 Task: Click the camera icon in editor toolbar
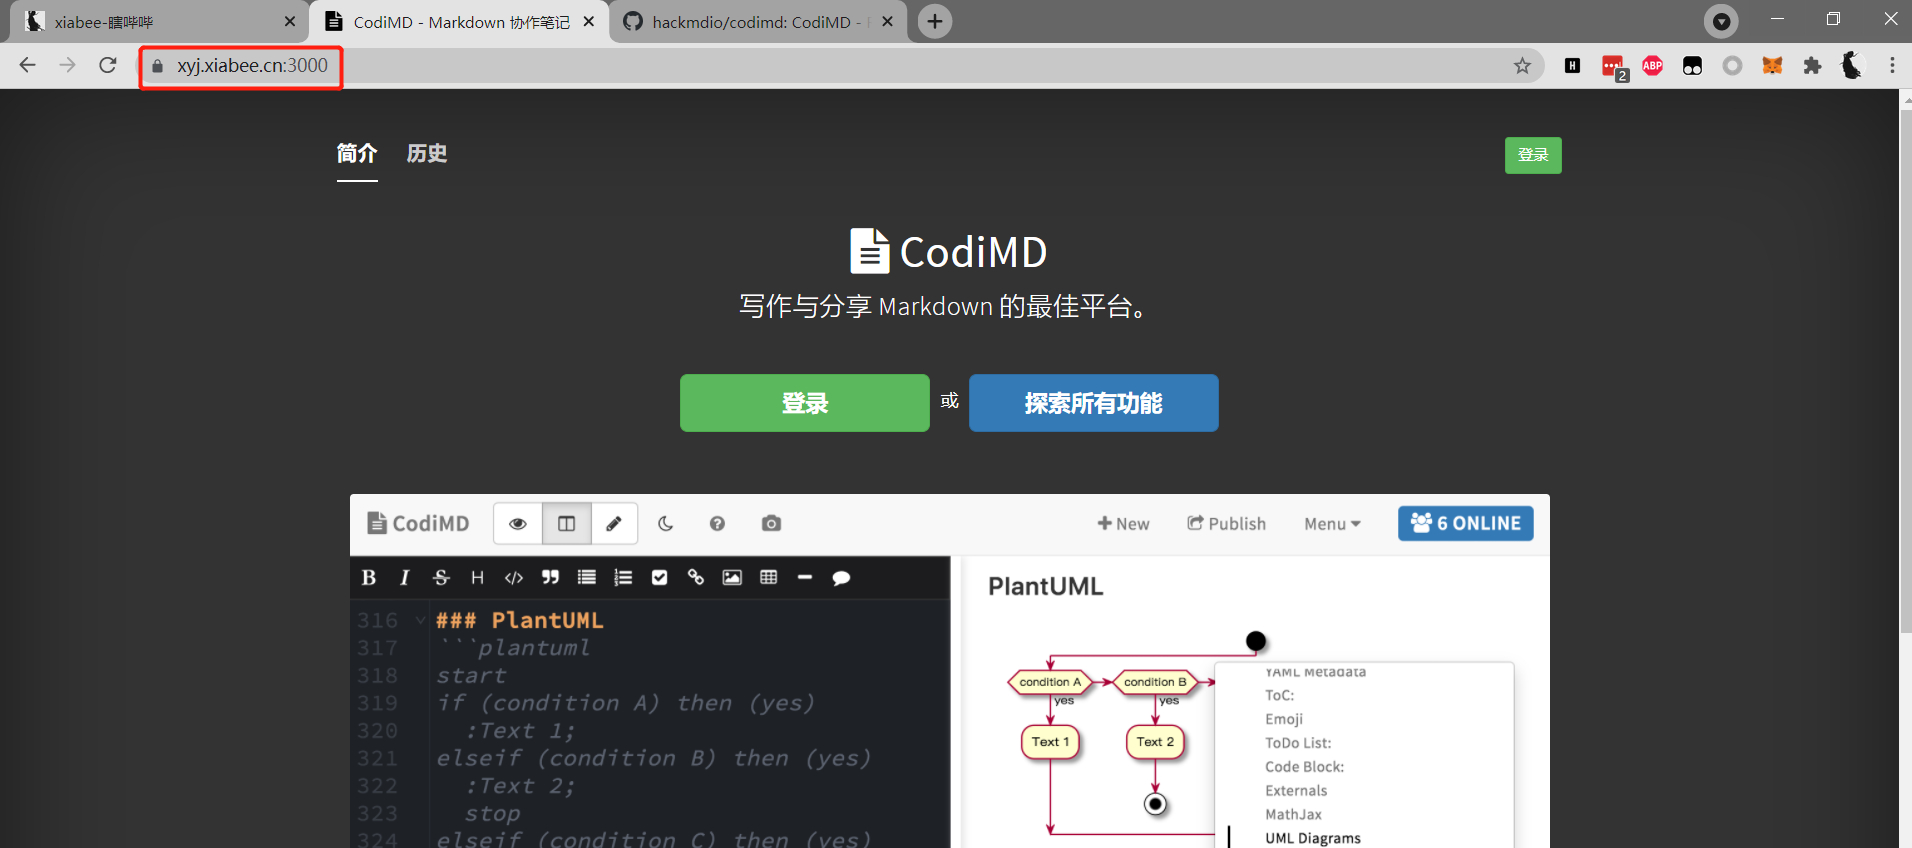click(771, 523)
